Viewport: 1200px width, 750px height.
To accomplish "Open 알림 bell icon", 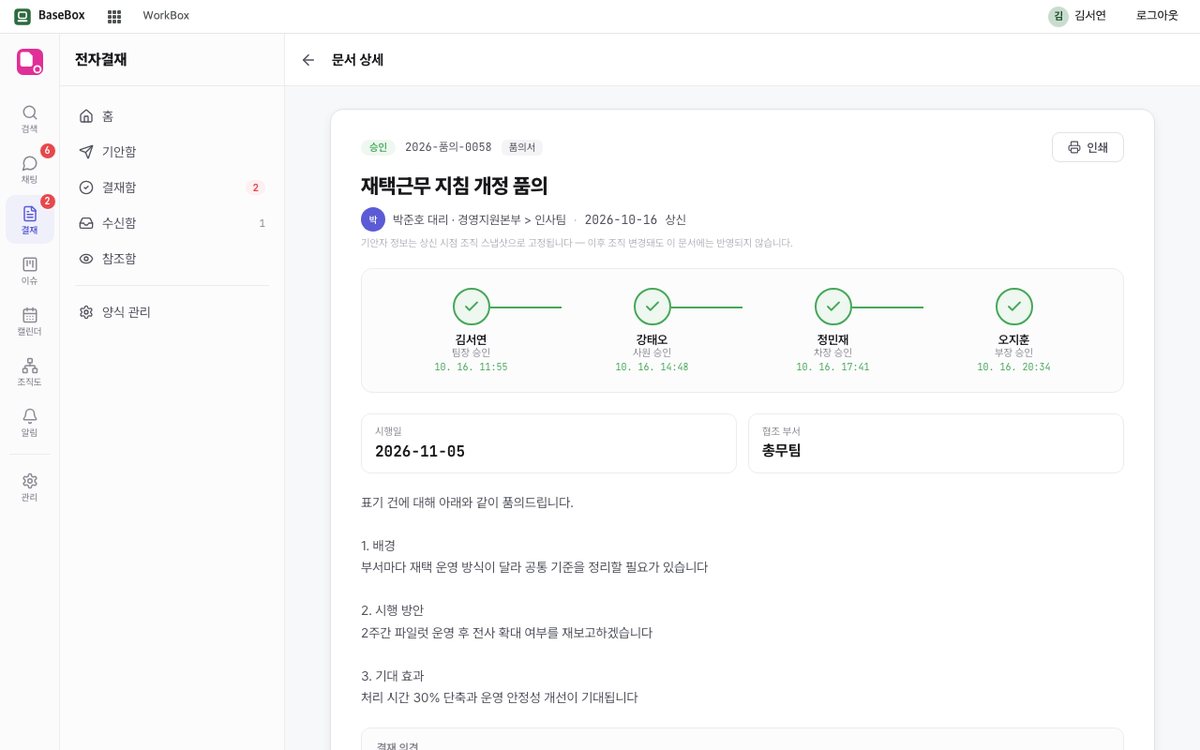I will click(x=30, y=423).
